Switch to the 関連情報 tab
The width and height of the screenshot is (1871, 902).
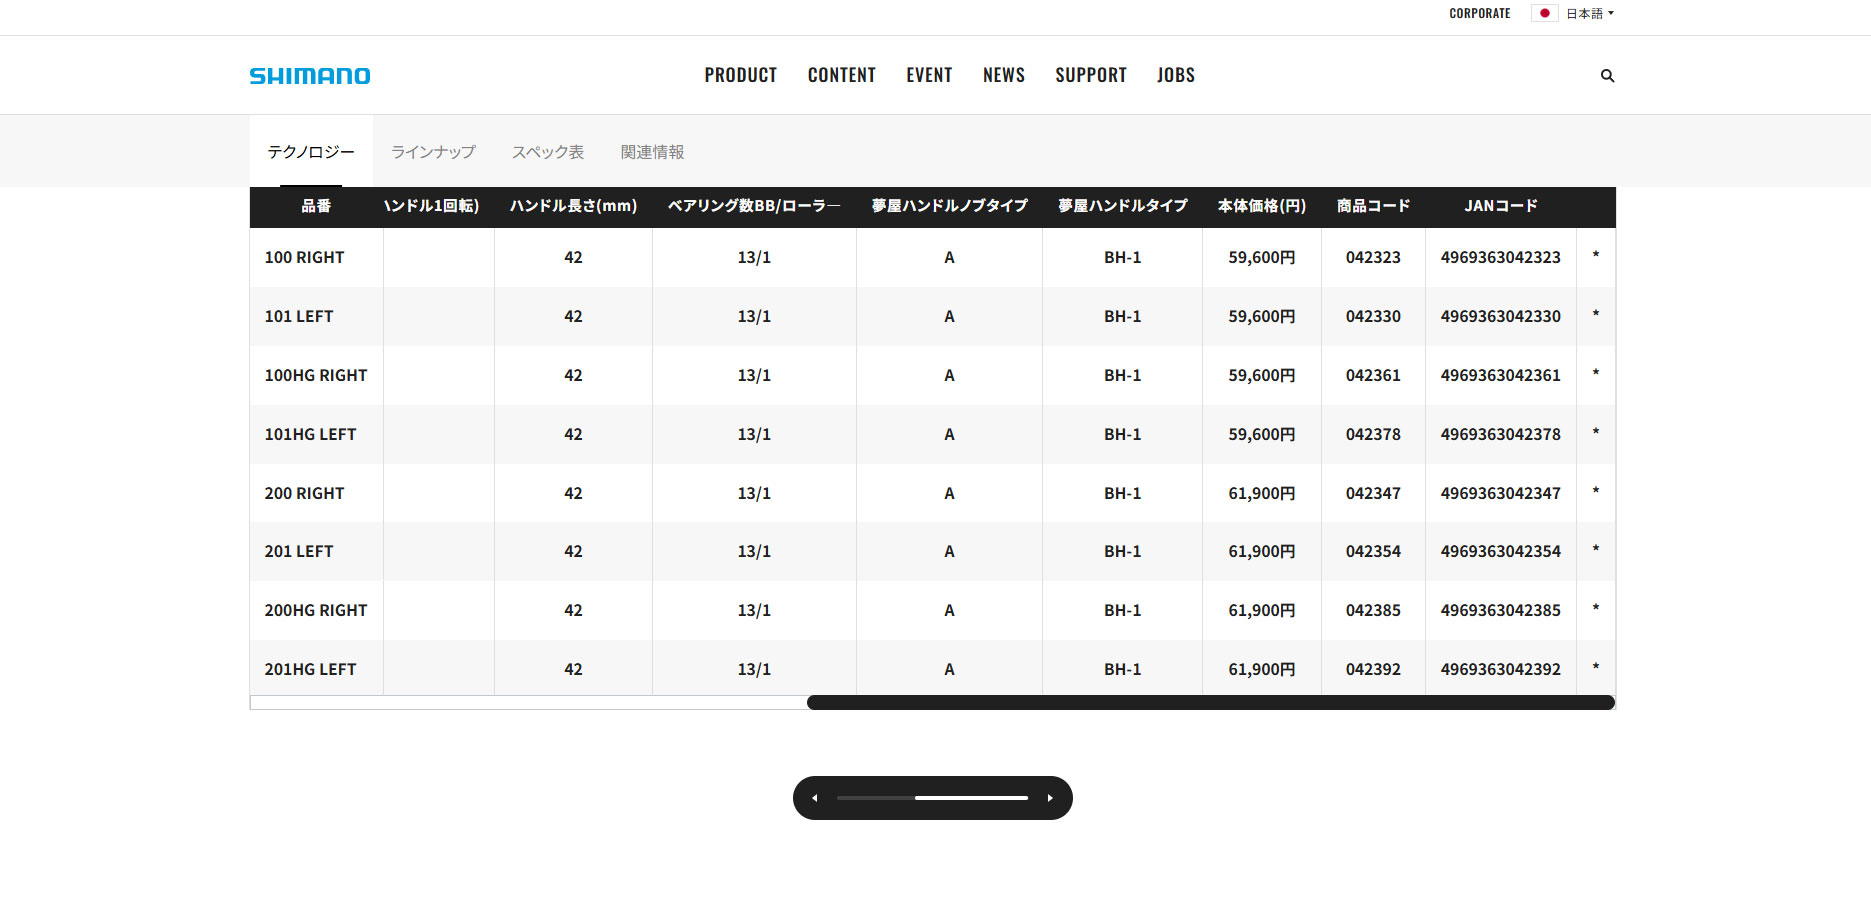pyautogui.click(x=652, y=152)
